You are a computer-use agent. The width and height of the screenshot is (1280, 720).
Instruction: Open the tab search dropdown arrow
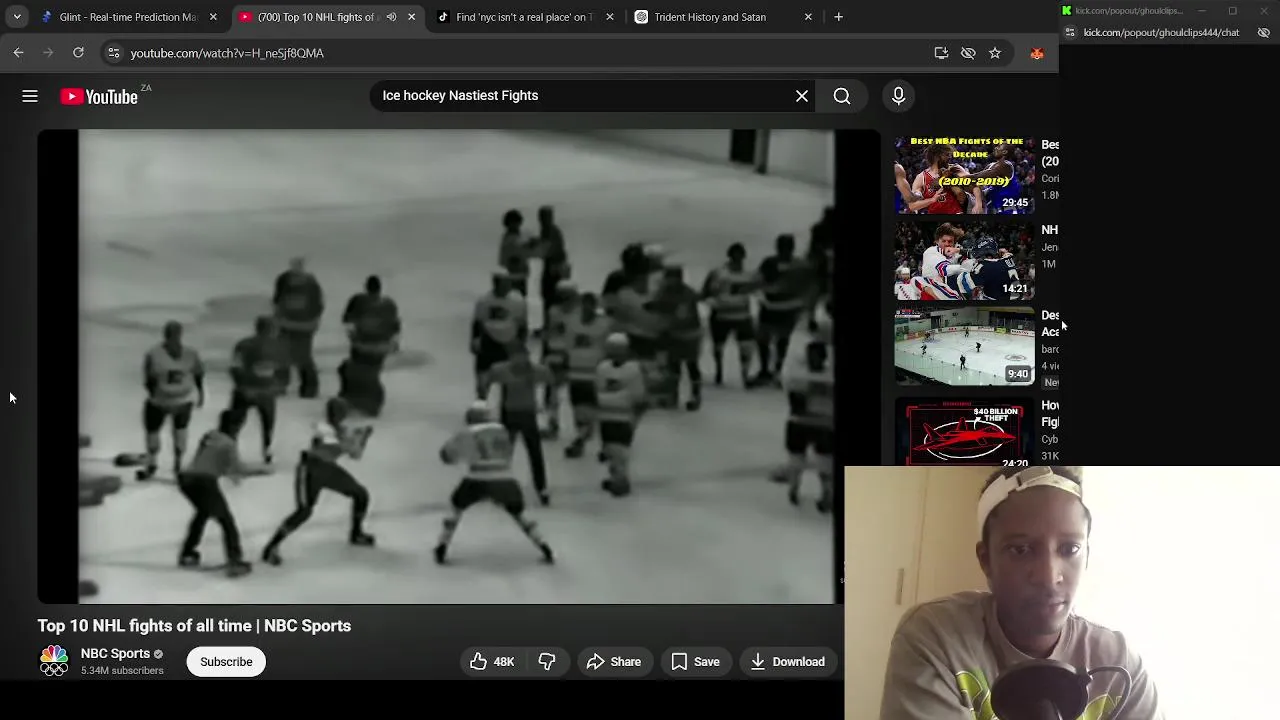(17, 17)
